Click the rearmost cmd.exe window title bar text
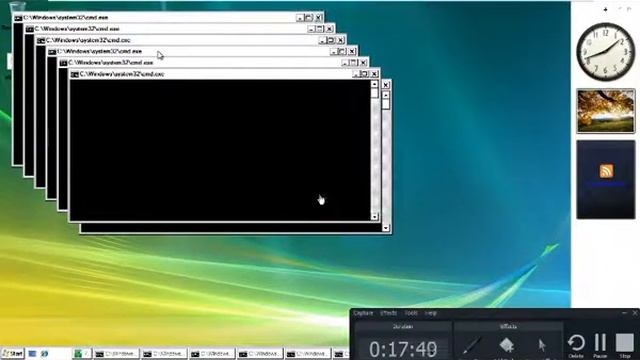The width and height of the screenshot is (640, 360). (x=66, y=18)
